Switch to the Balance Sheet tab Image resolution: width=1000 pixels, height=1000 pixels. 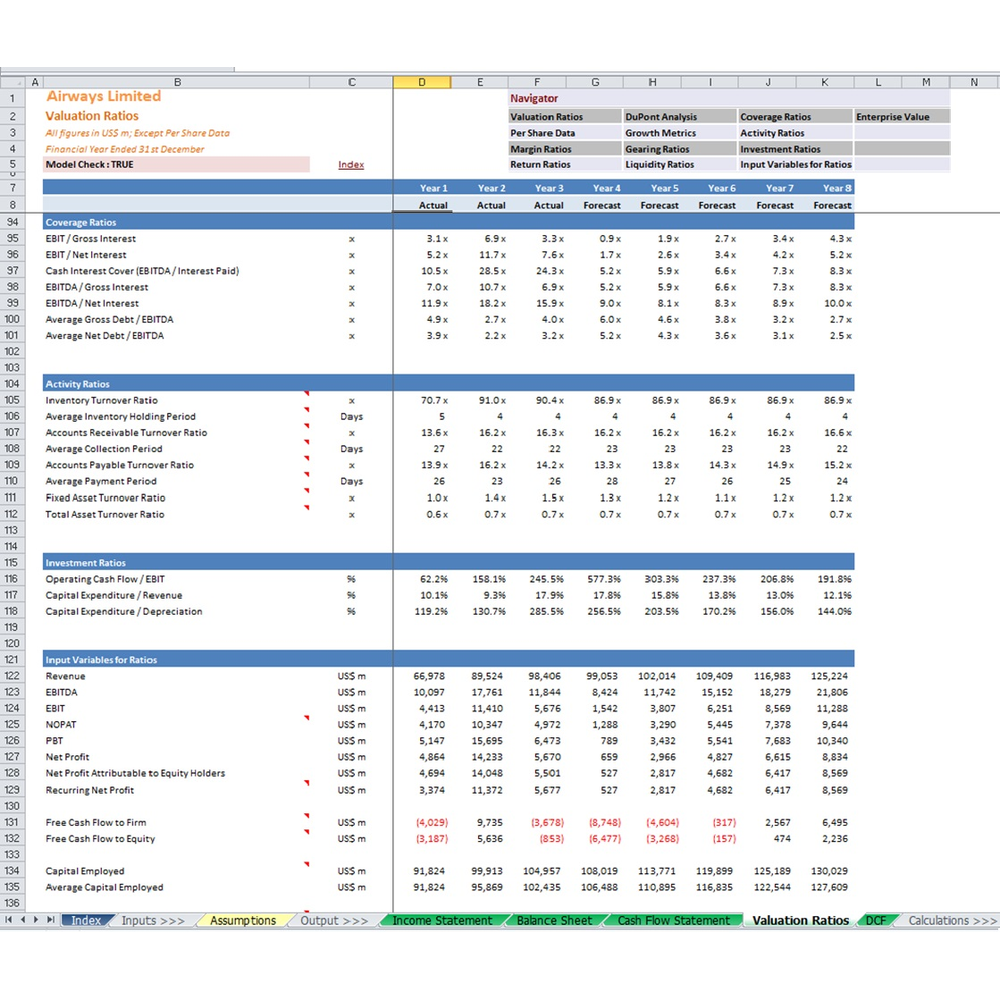coord(554,920)
